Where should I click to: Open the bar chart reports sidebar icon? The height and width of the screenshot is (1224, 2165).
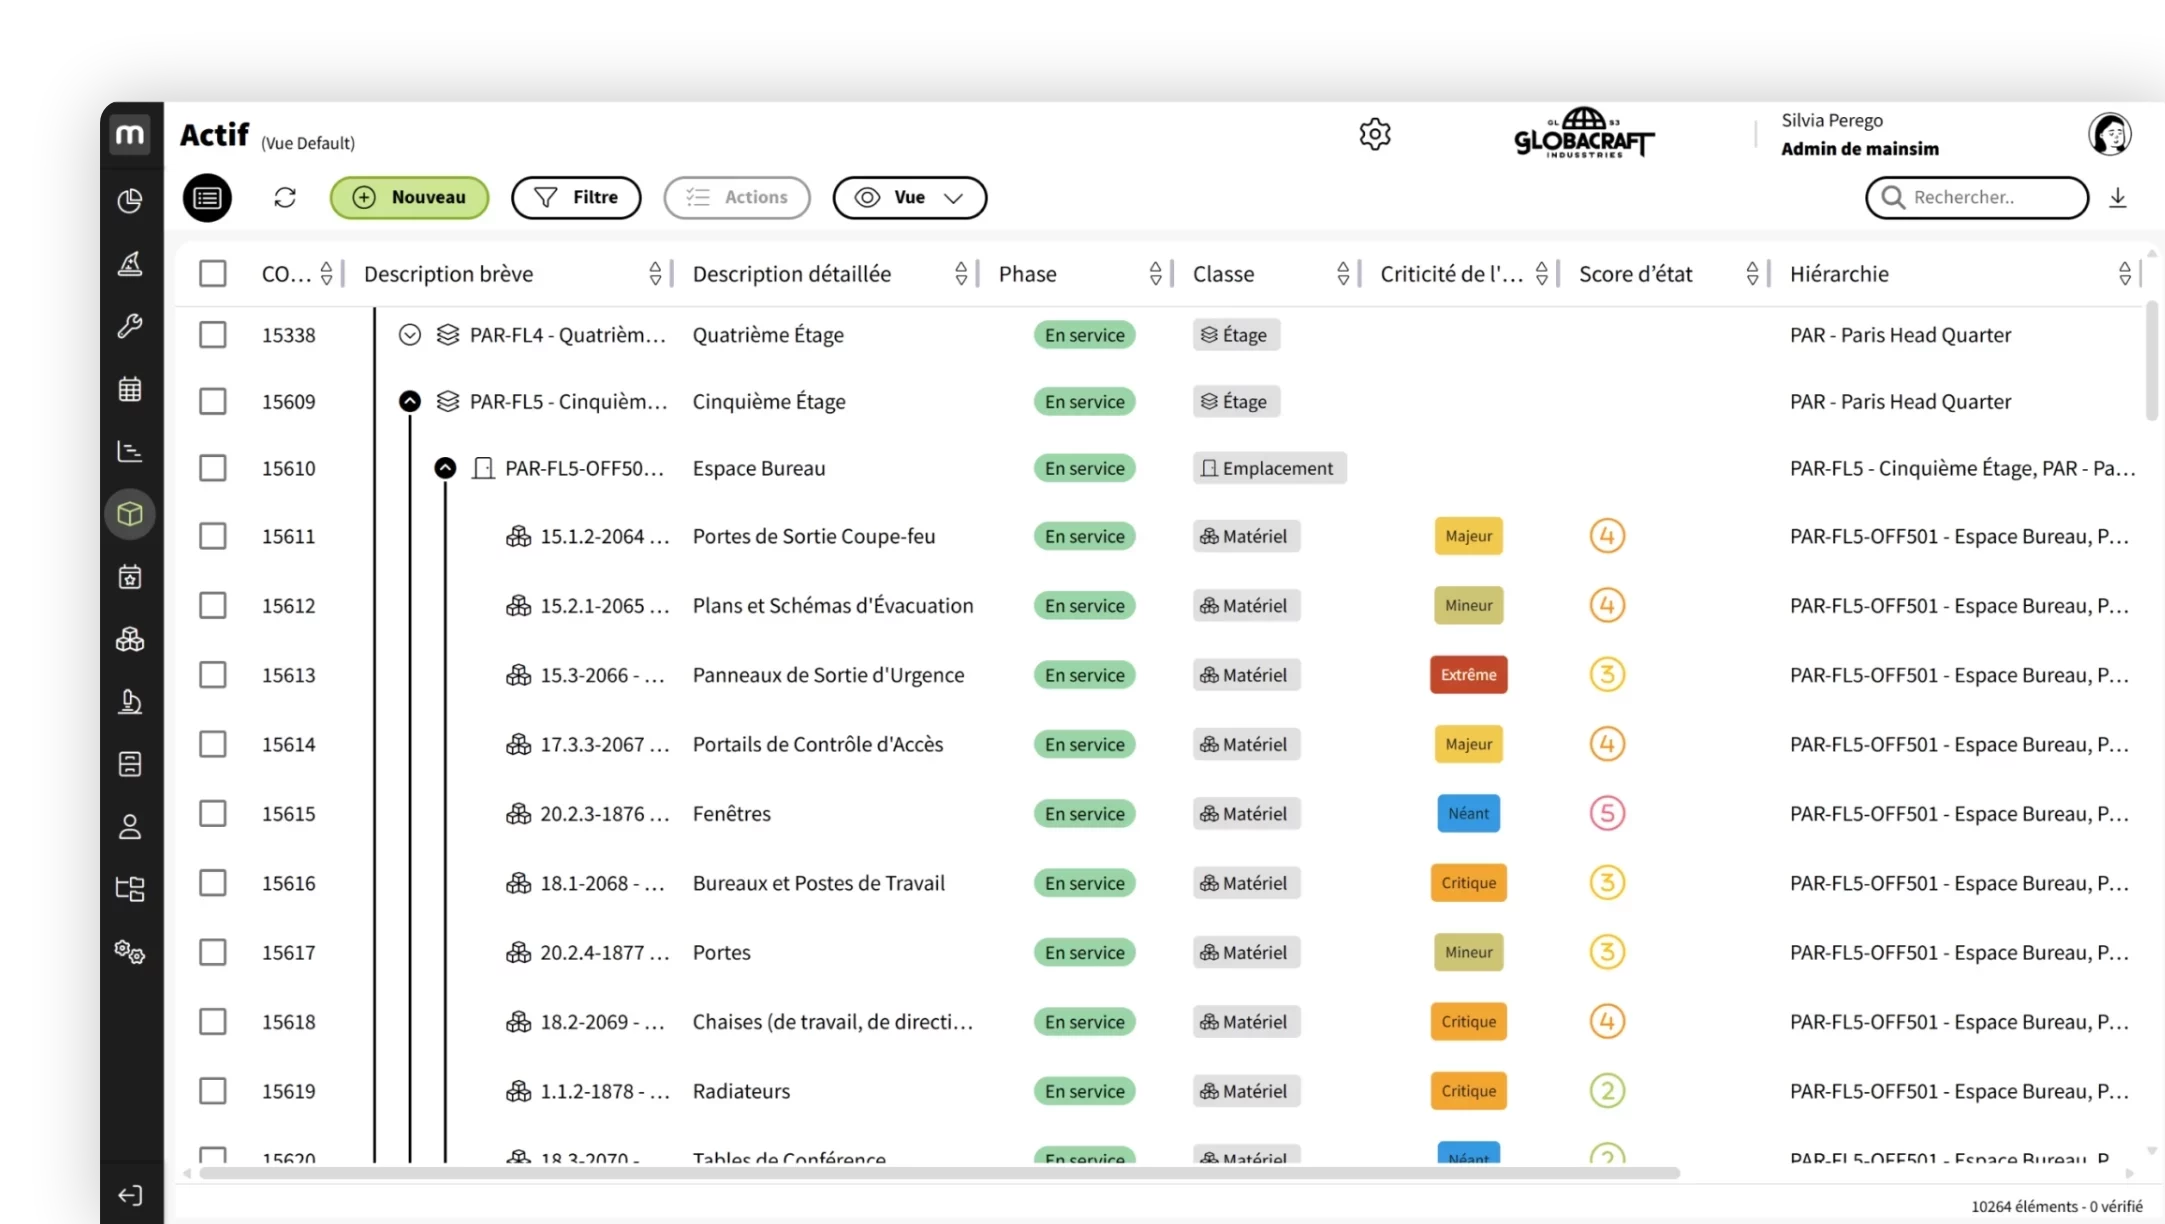click(x=130, y=452)
